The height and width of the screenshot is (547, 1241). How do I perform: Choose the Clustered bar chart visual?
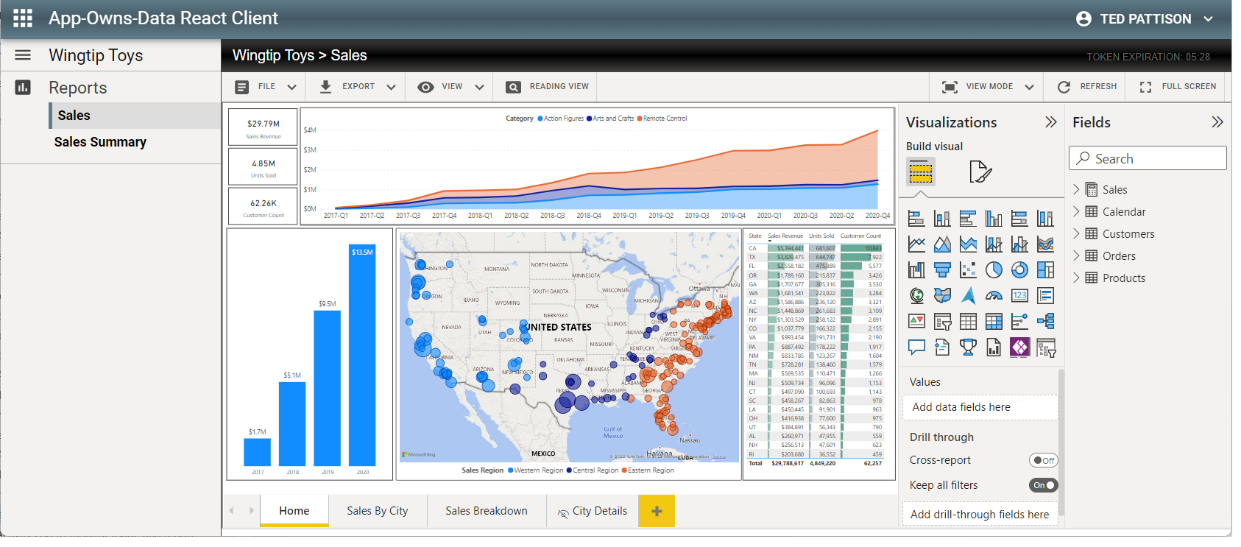(968, 217)
